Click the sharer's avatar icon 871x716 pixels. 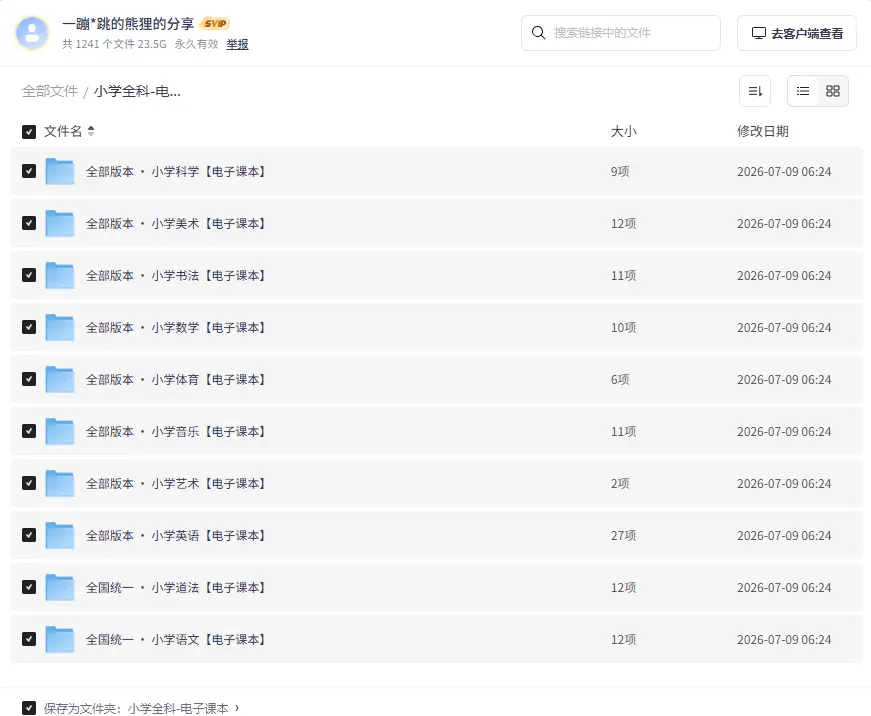point(32,33)
